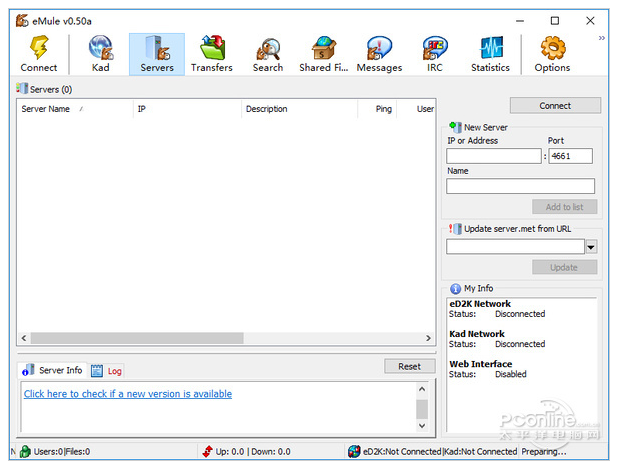Close the eMule window

point(590,21)
